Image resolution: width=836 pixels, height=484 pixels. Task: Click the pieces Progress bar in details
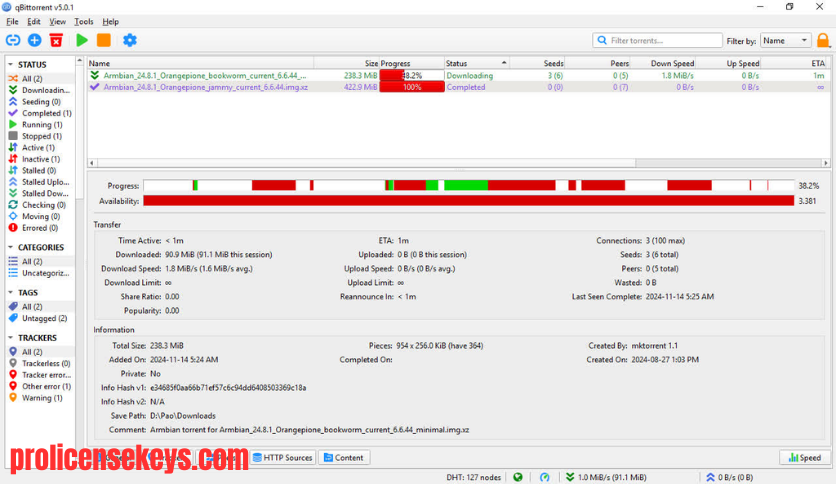(469, 185)
